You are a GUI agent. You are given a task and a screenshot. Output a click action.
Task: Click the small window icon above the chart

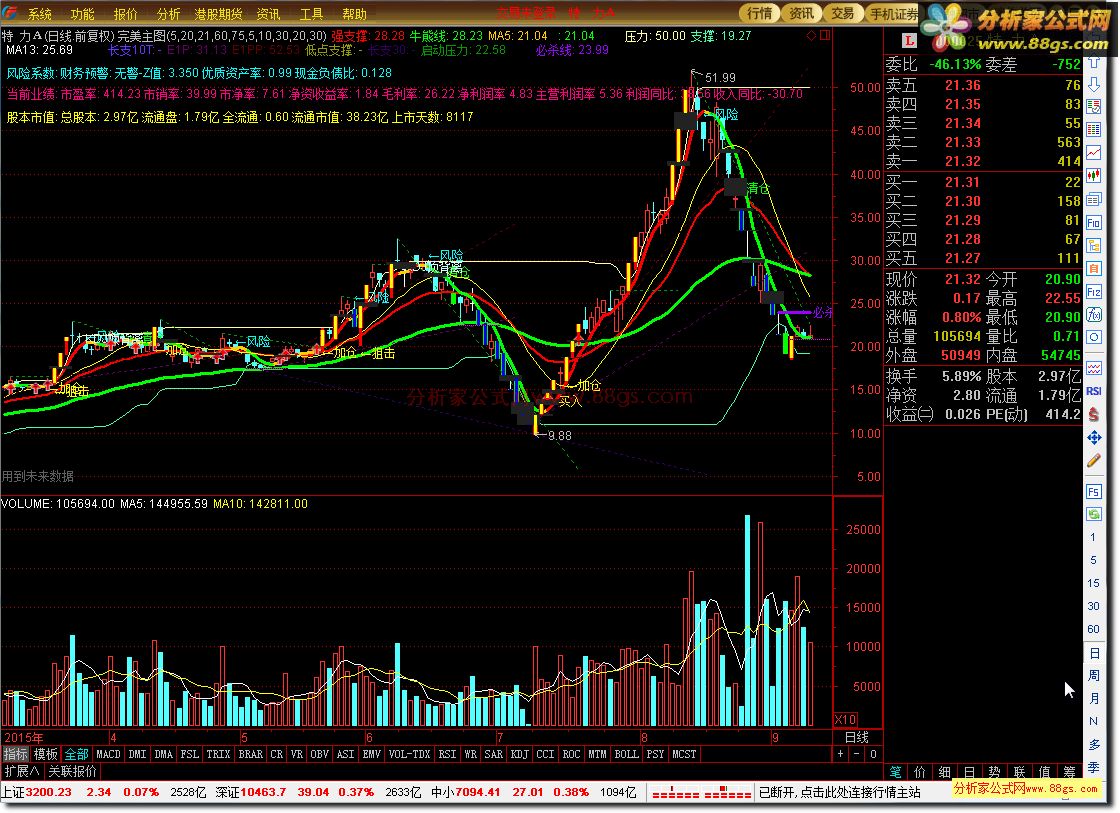825,35
